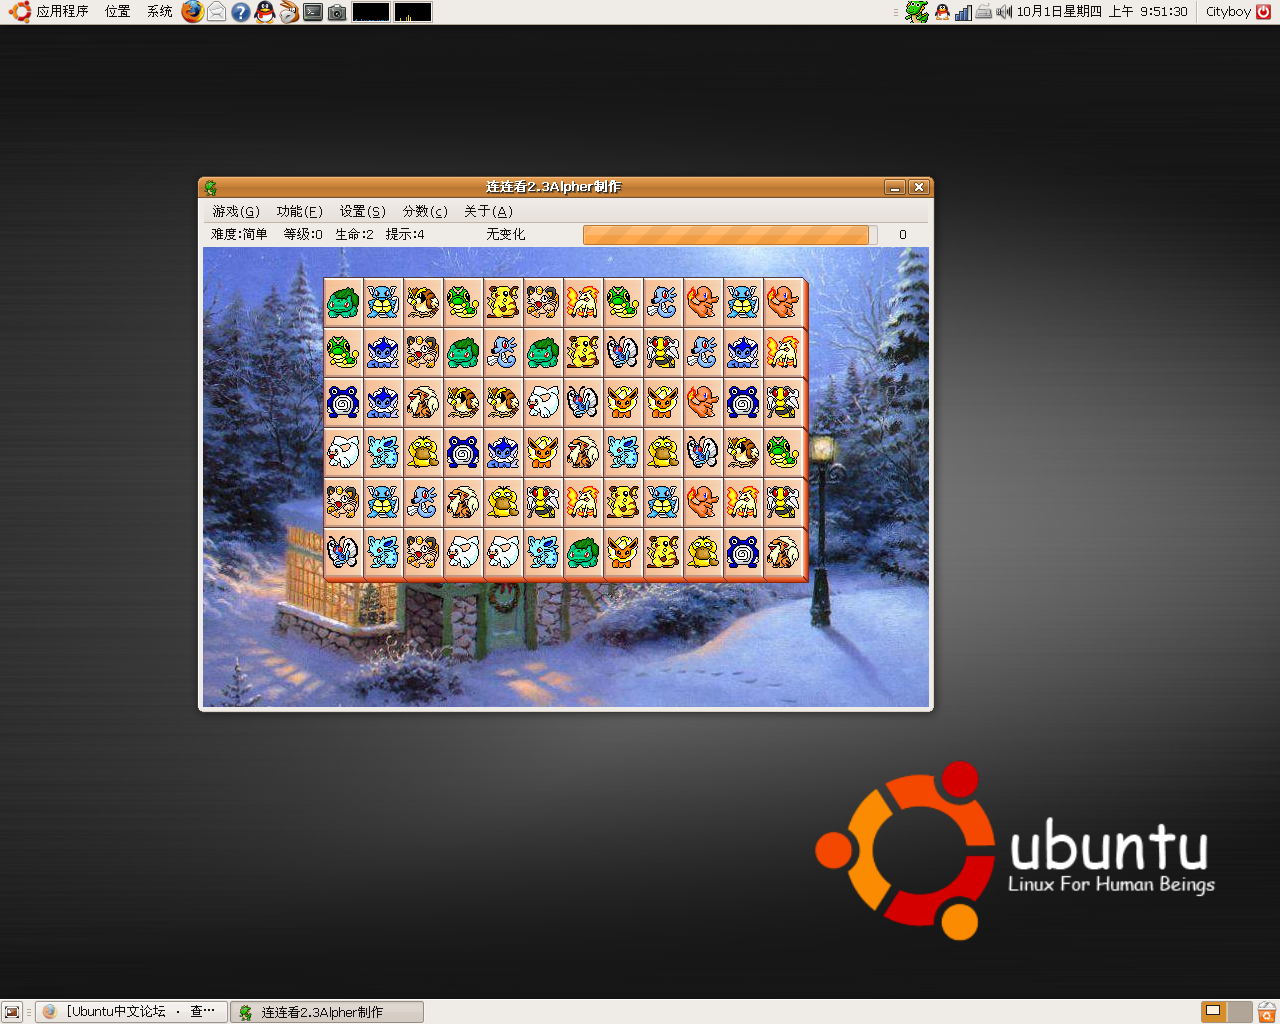Pick the Horsea tile in the top row
Viewport: 1280px width, 1024px height.
(x=663, y=301)
